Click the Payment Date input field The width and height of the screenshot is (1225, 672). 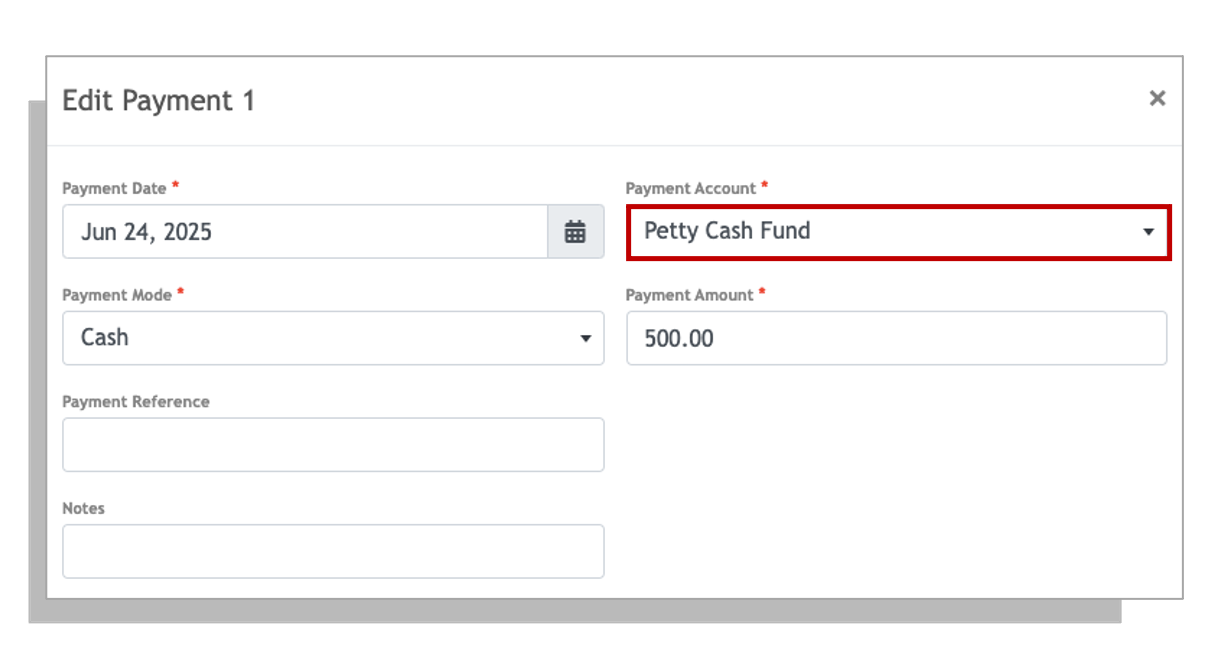coord(305,232)
